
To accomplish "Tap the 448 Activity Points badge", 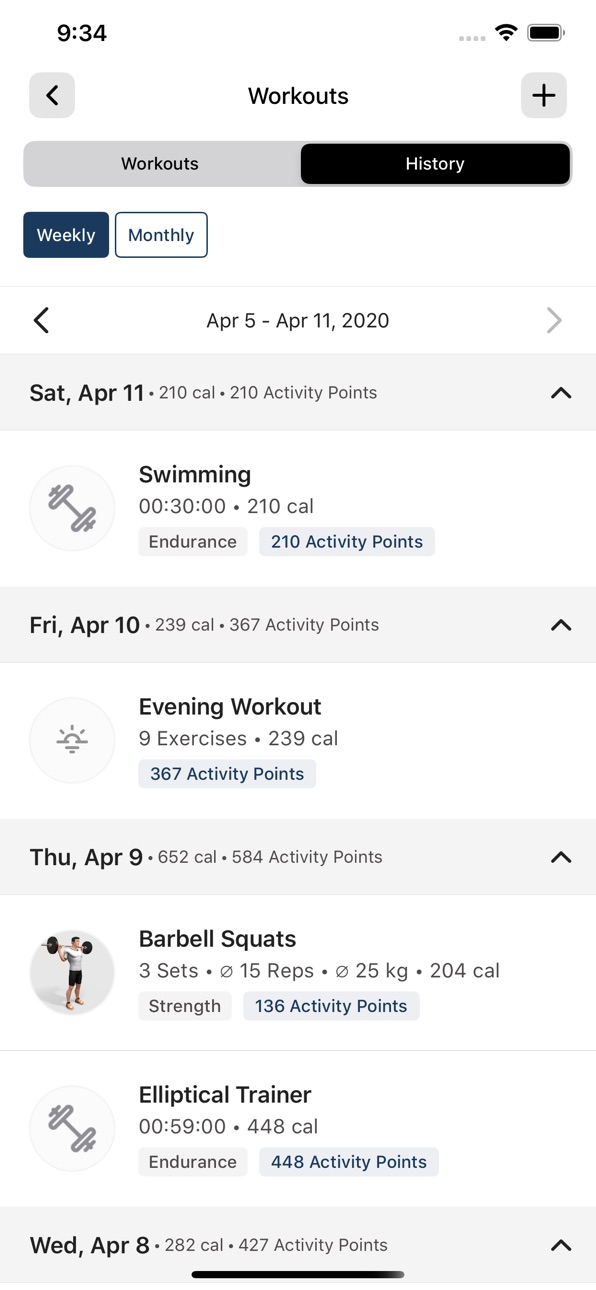I will point(349,1162).
